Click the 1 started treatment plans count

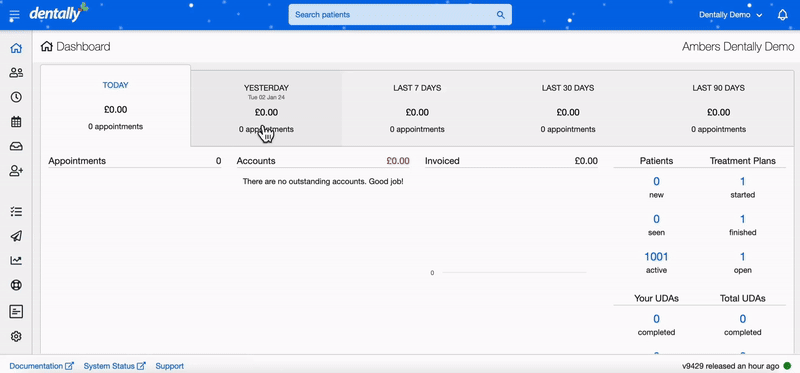(742, 181)
